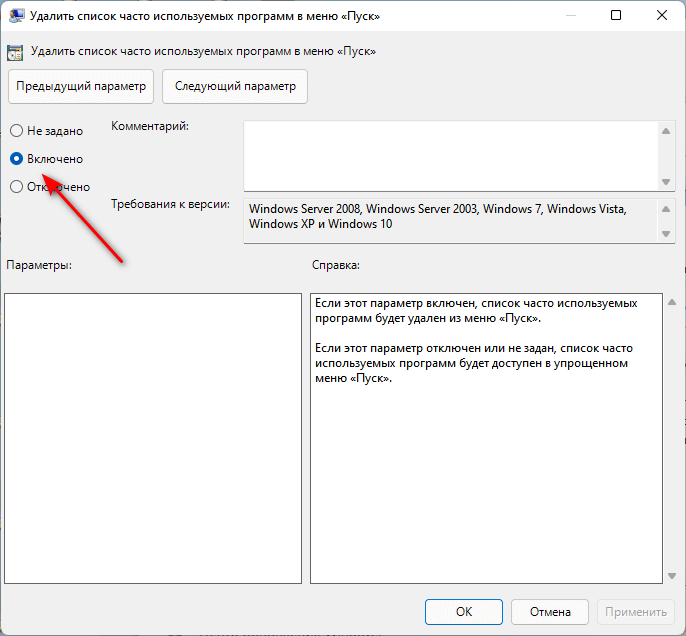Click the «Применить» button
686x636 pixels.
636,612
